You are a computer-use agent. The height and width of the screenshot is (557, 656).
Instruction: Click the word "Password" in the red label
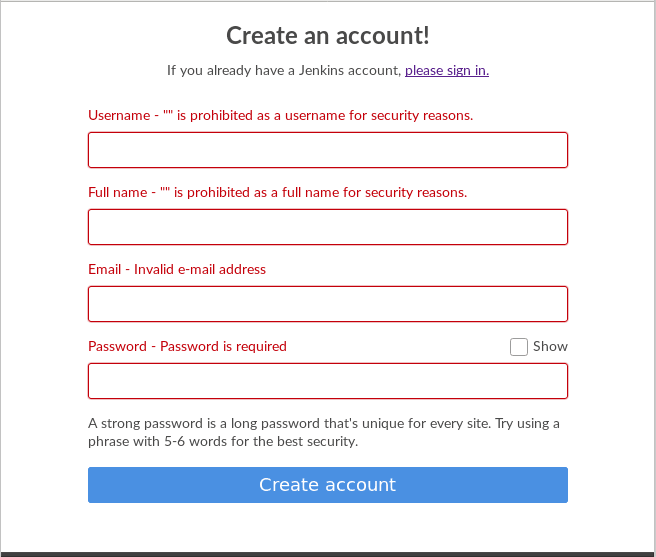point(117,347)
